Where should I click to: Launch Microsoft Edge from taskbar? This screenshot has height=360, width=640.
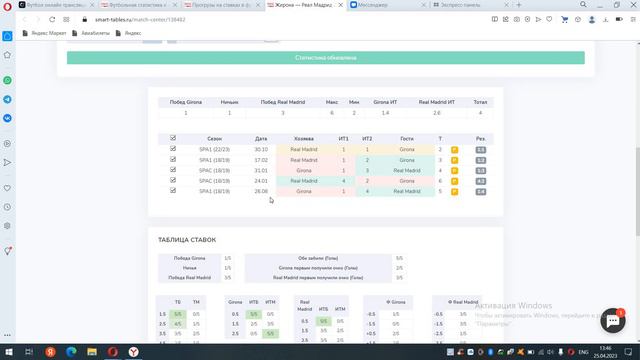click(x=71, y=351)
